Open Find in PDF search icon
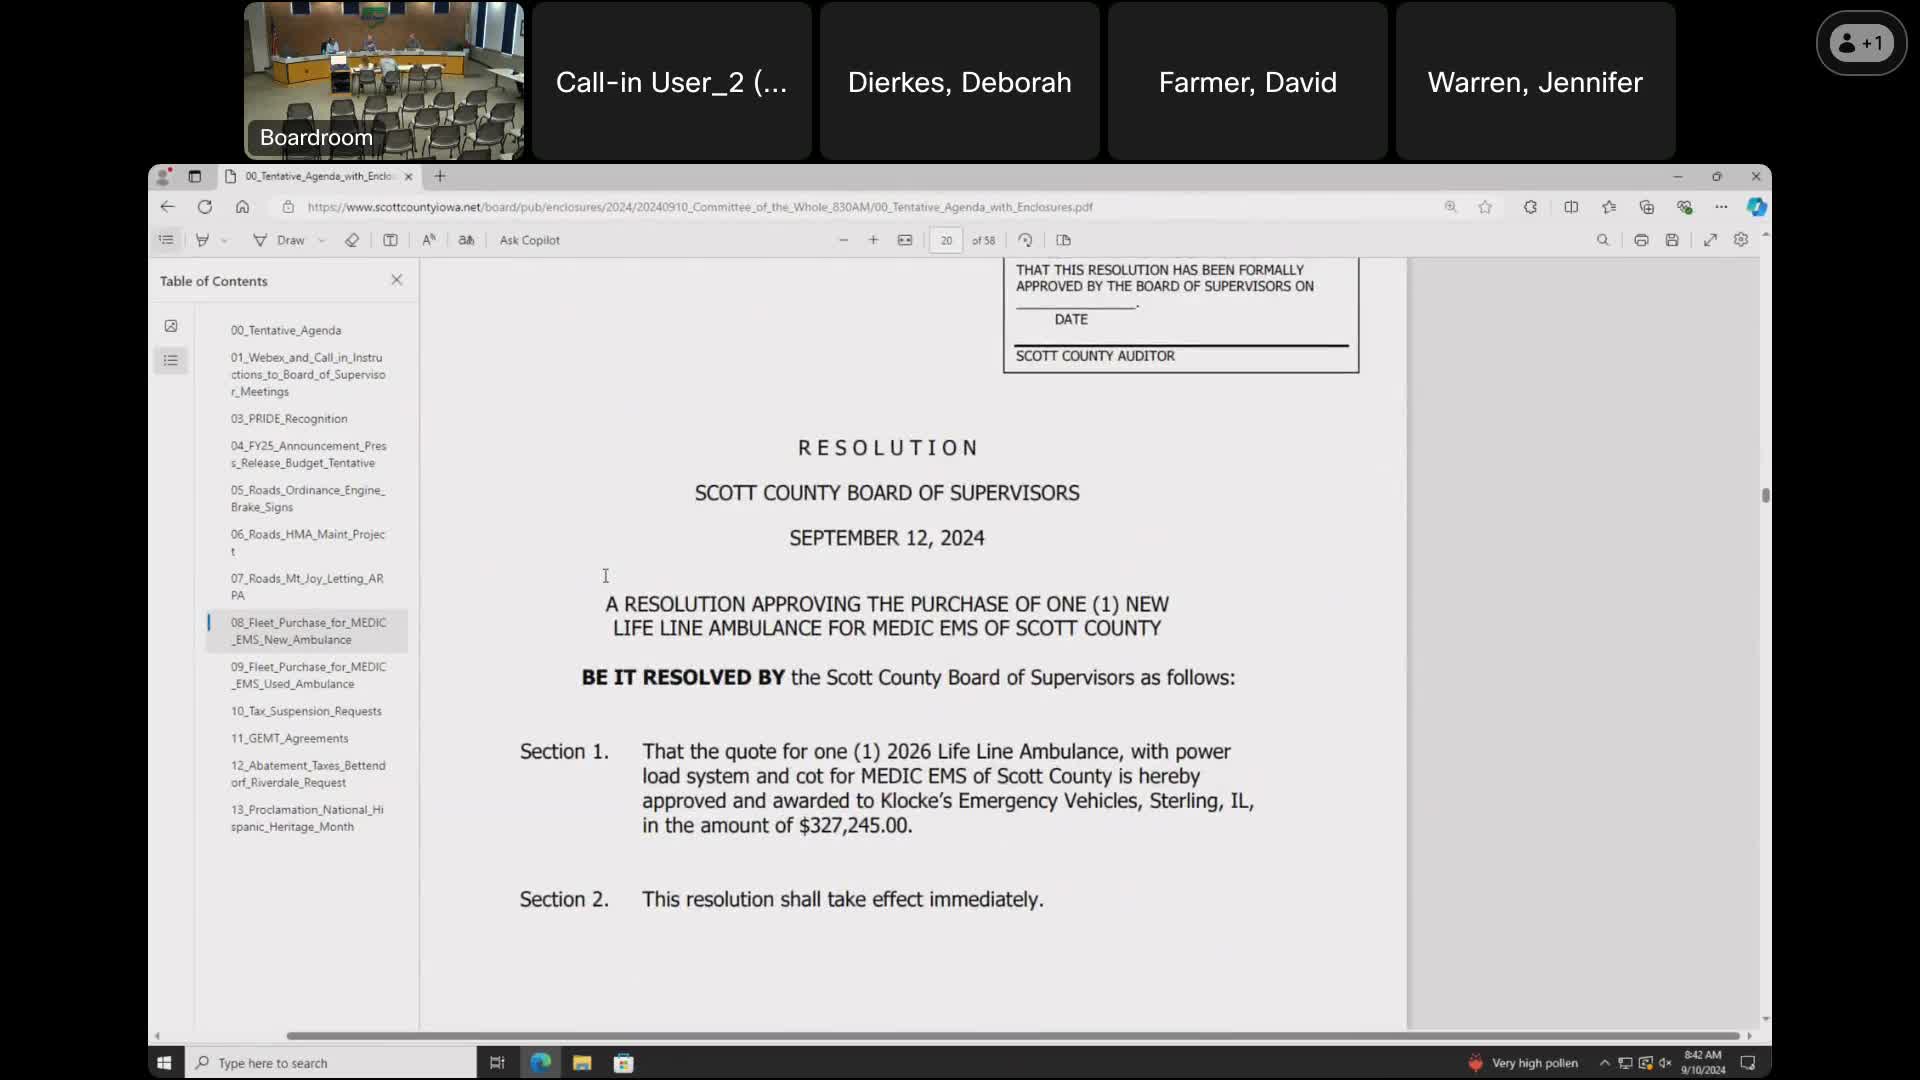The height and width of the screenshot is (1080, 1920). pos(1603,240)
